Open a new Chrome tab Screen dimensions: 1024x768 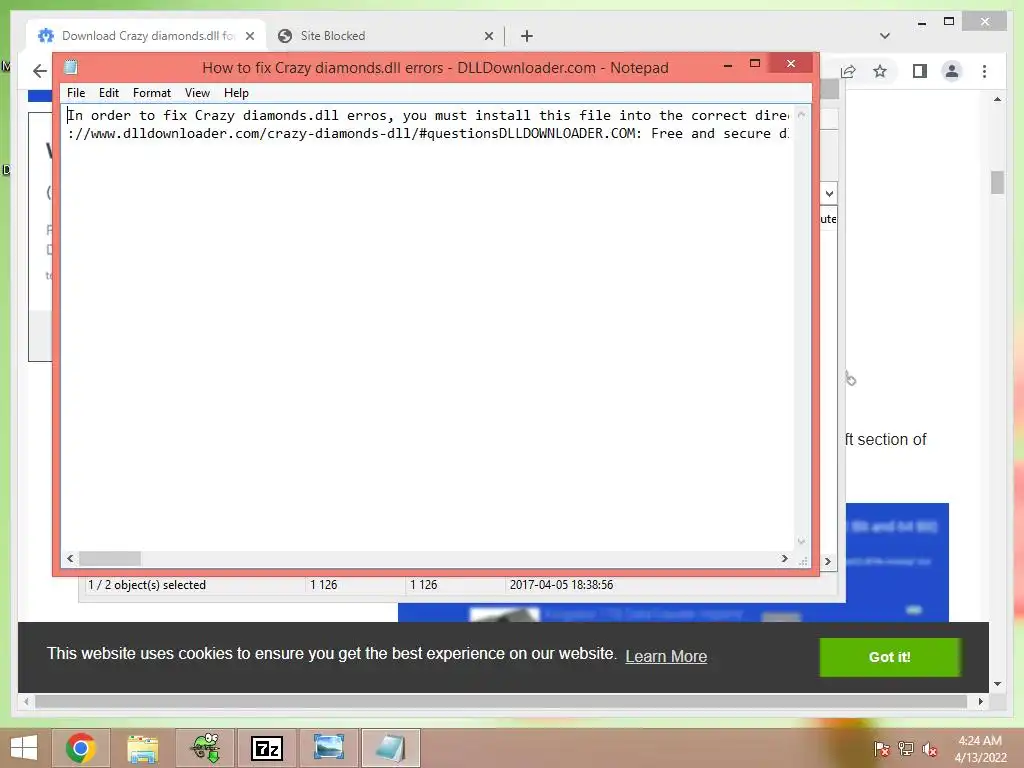tap(526, 36)
